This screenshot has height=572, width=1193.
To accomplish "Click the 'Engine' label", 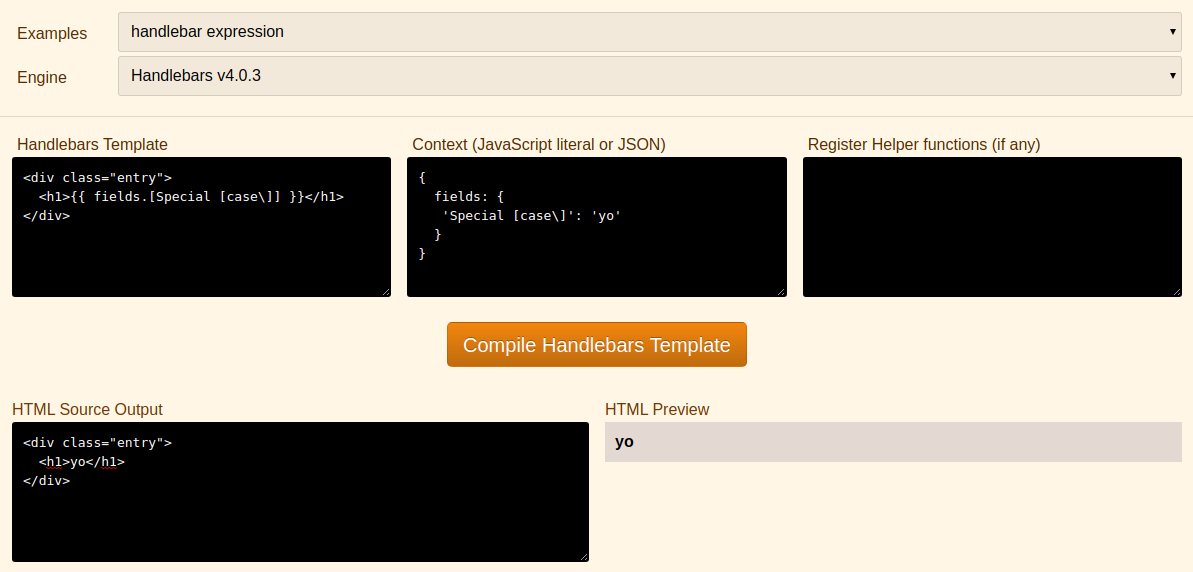I will click(42, 78).
